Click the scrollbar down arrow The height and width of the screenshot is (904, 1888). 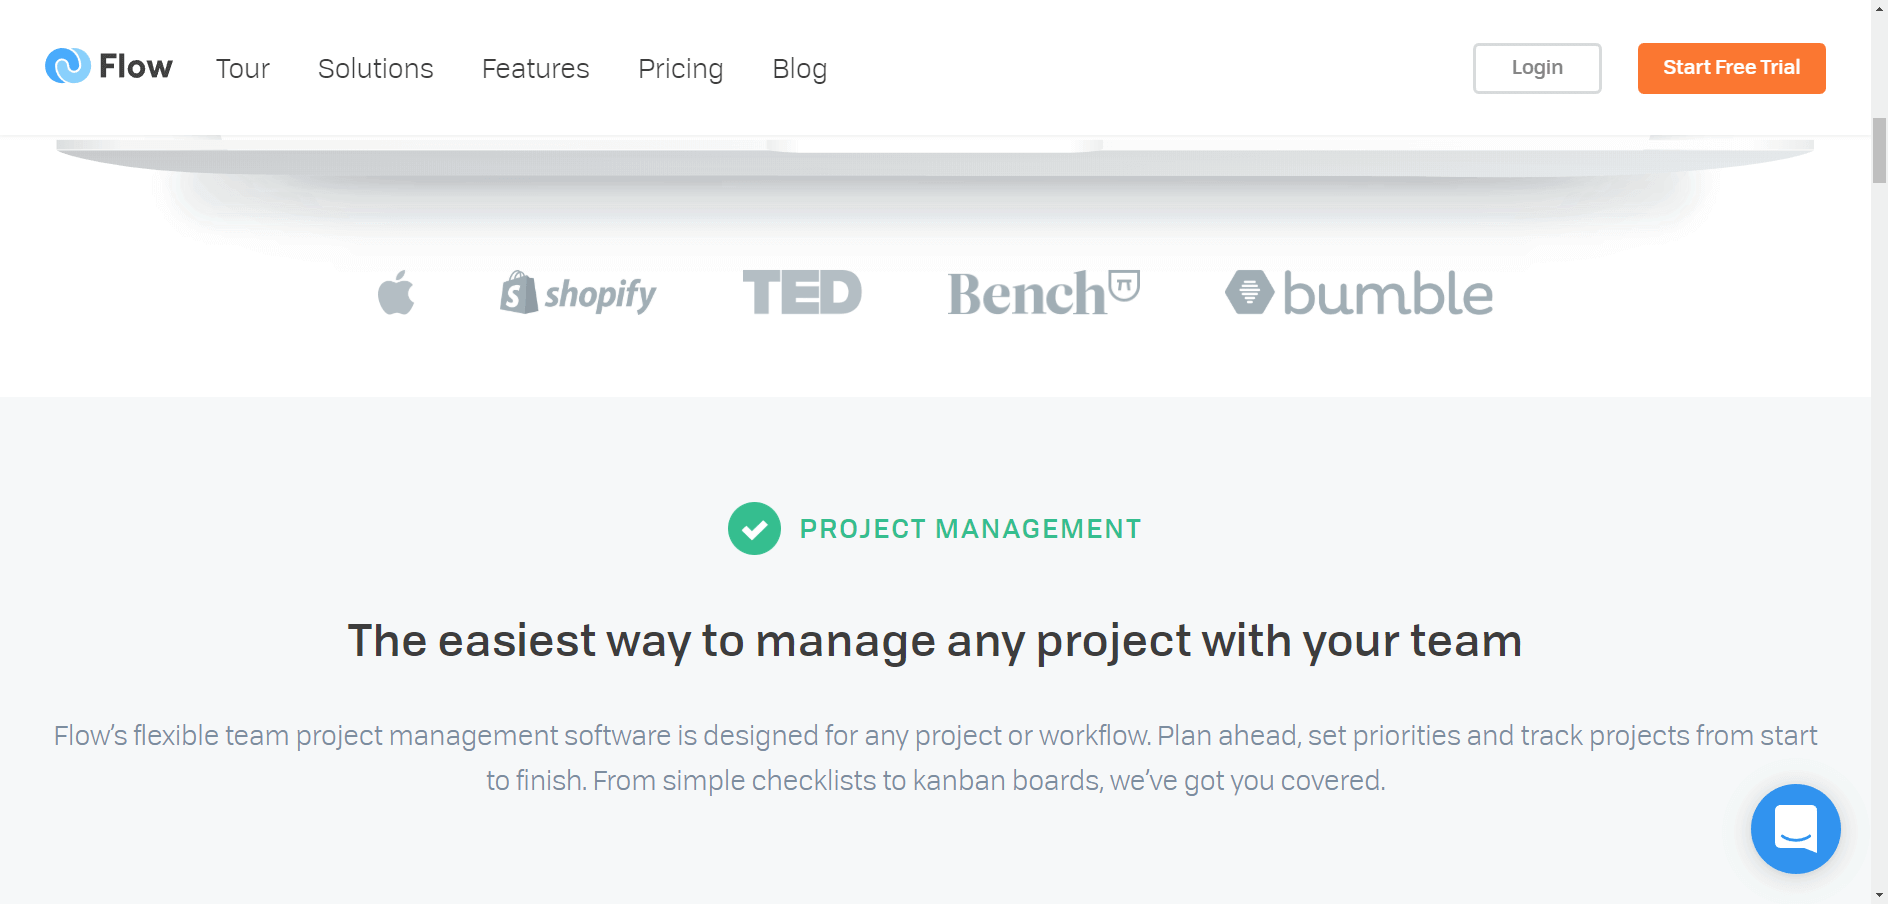pos(1879,895)
